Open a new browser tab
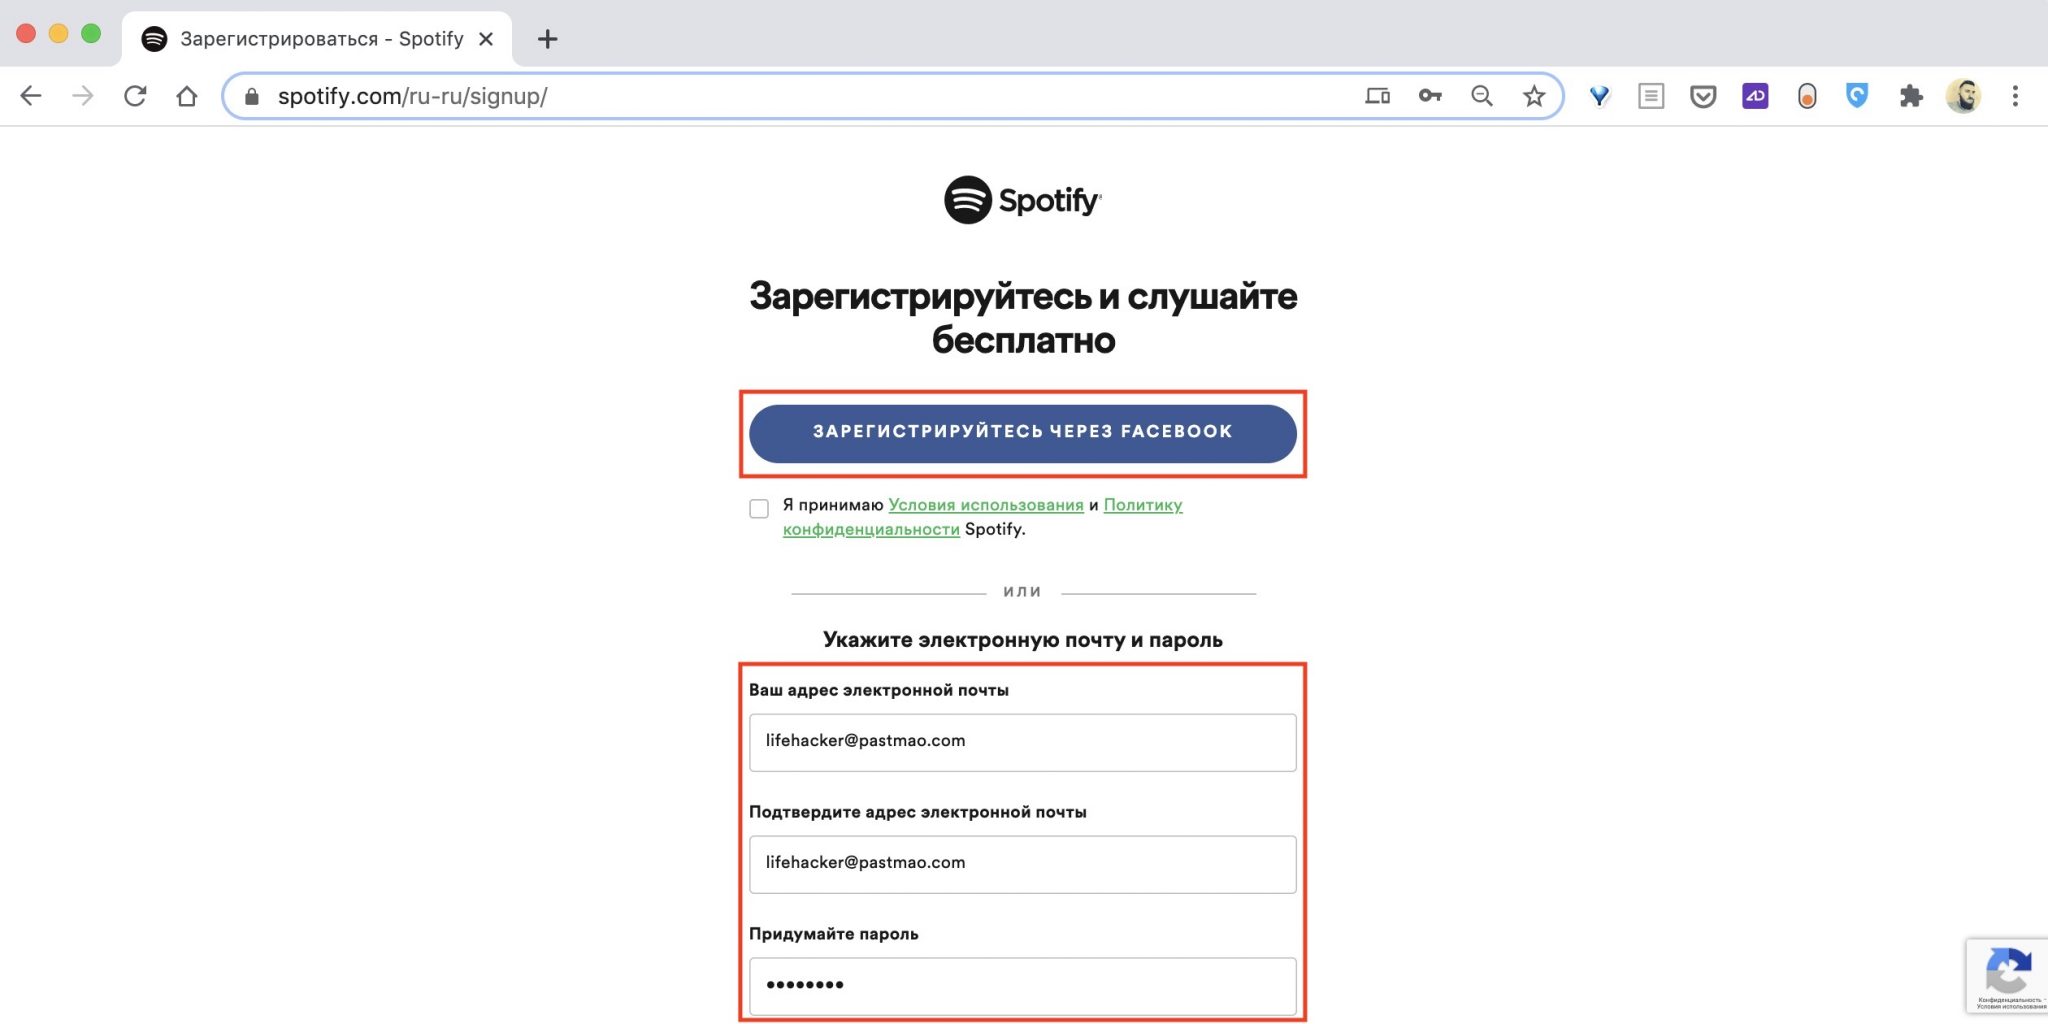This screenshot has width=2048, height=1024. pos(547,39)
